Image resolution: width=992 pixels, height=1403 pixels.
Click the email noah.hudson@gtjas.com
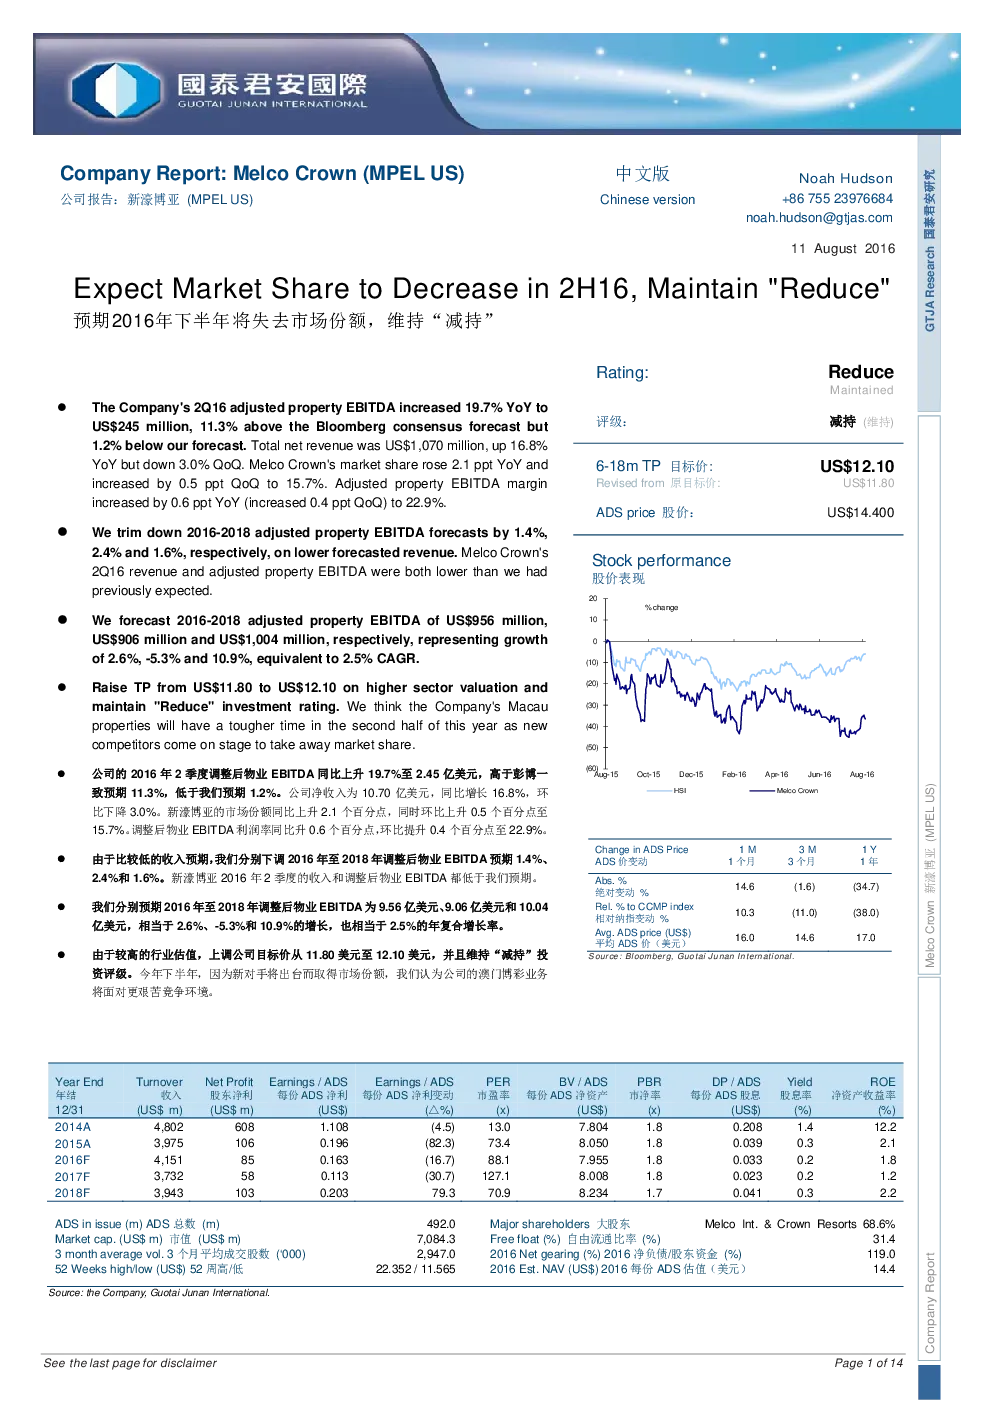click(x=819, y=218)
